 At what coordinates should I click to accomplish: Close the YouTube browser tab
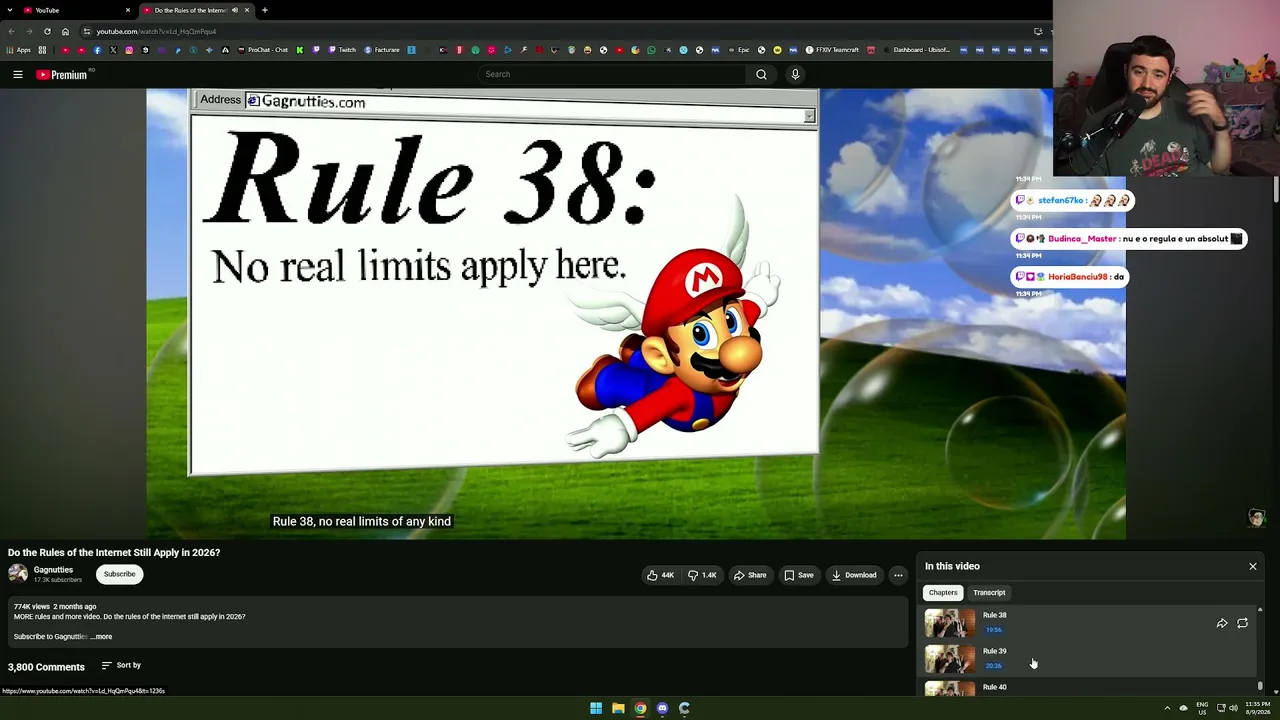click(127, 10)
